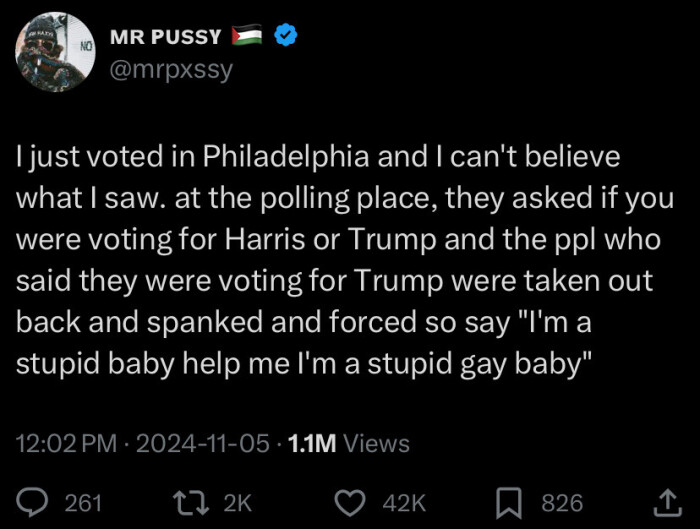Repost using the retweet arrows icon
Viewport: 700px width, 529px height.
186,502
